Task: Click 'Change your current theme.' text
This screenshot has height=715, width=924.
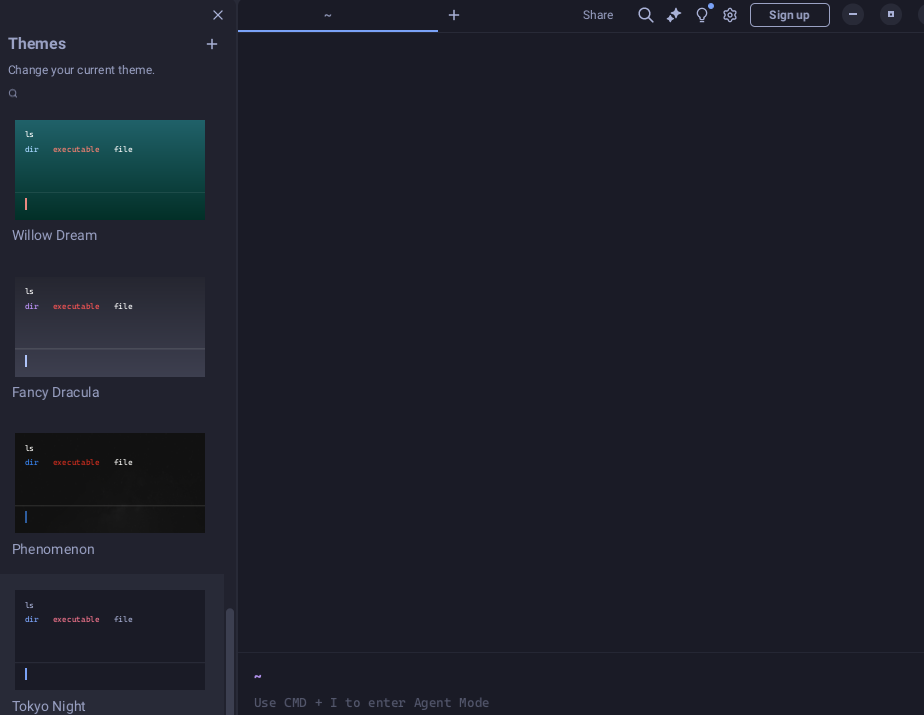Action: (81, 70)
